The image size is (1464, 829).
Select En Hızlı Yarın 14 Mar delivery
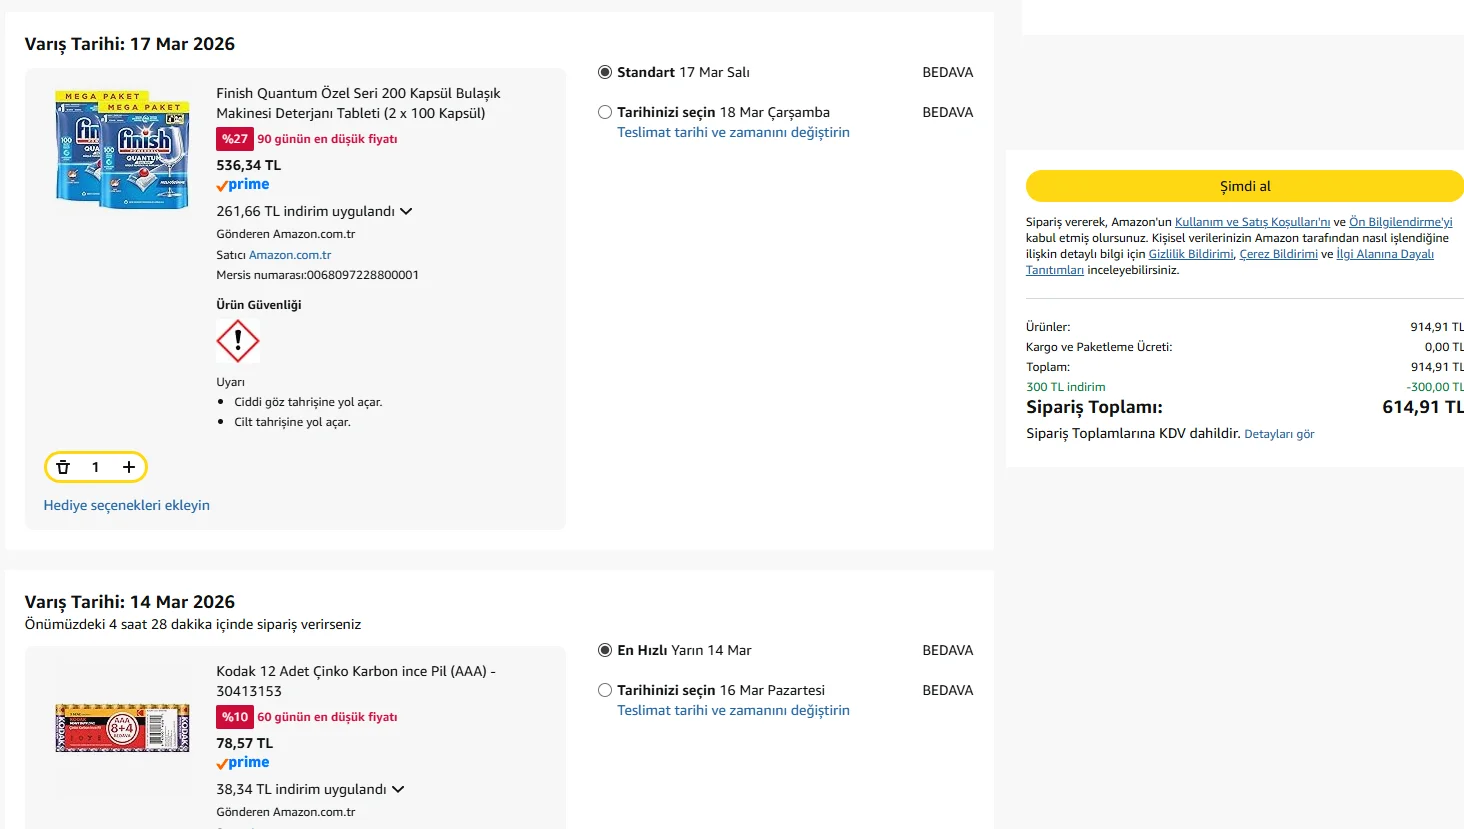(x=605, y=650)
